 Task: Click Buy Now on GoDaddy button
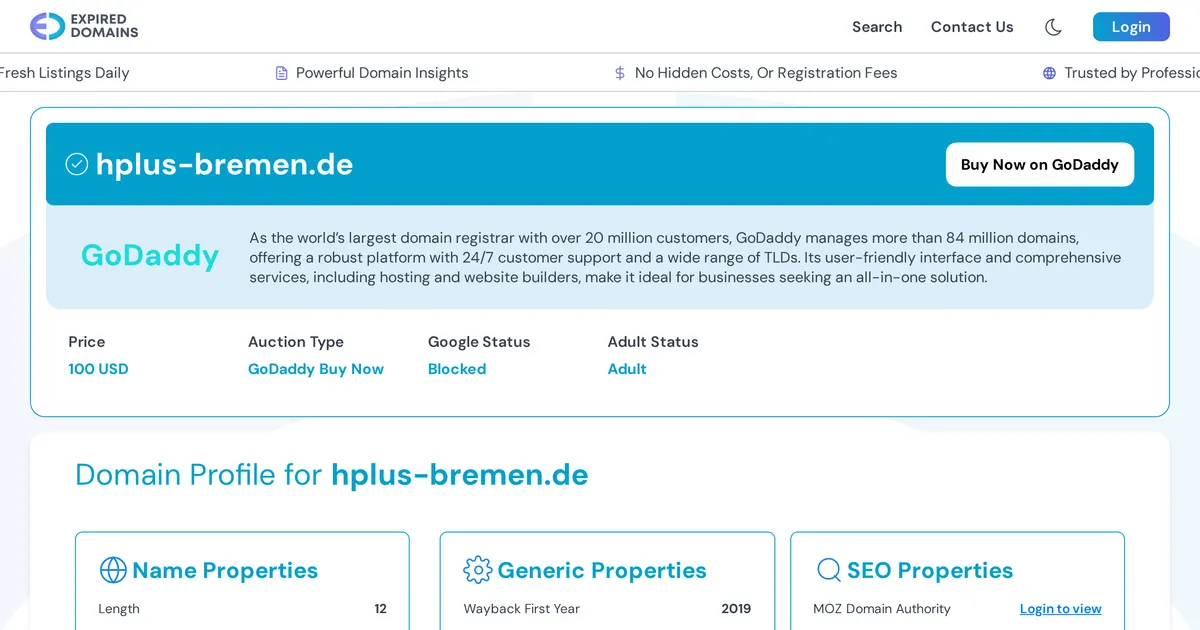click(1040, 164)
